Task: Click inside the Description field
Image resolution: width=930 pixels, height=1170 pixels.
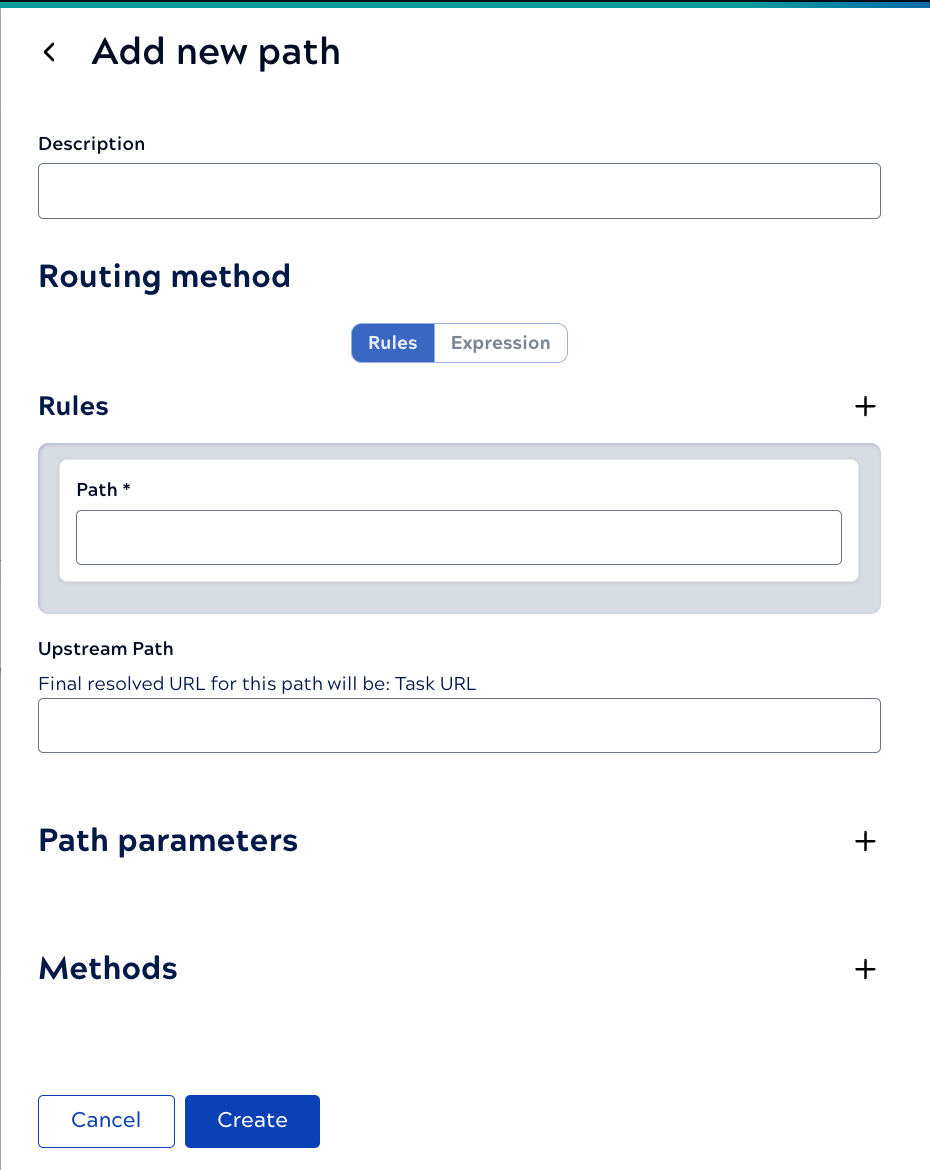Action: point(459,190)
